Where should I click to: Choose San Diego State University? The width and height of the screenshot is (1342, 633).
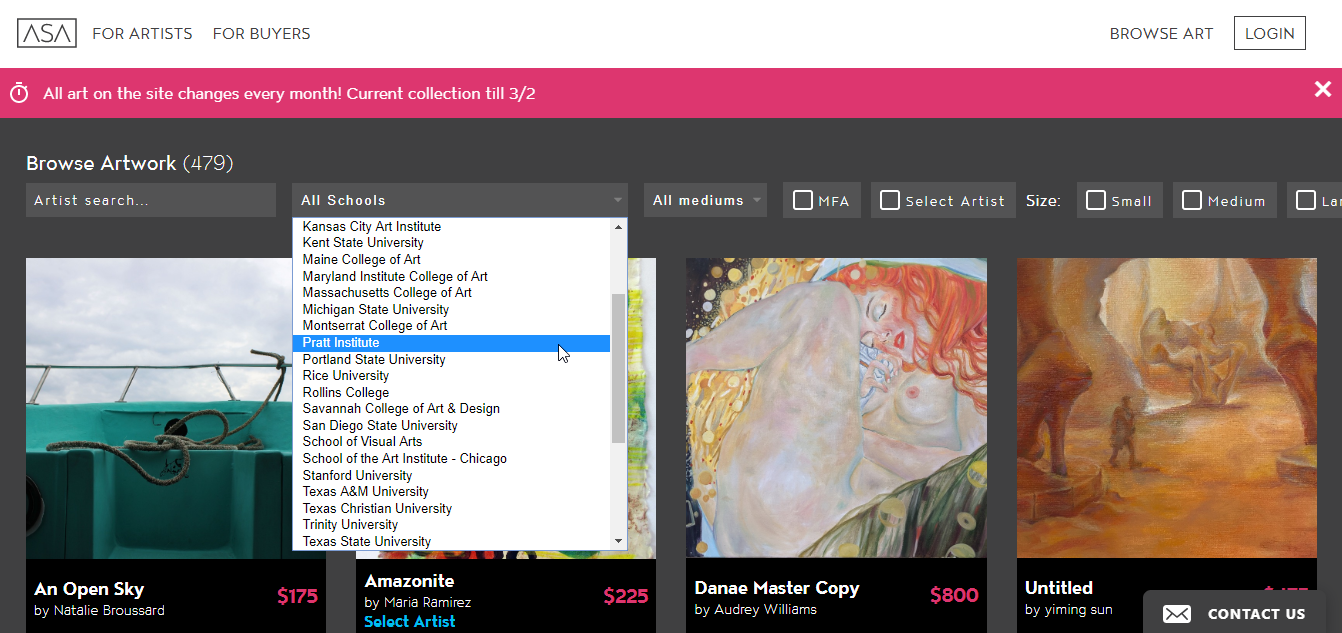pyautogui.click(x=451, y=426)
